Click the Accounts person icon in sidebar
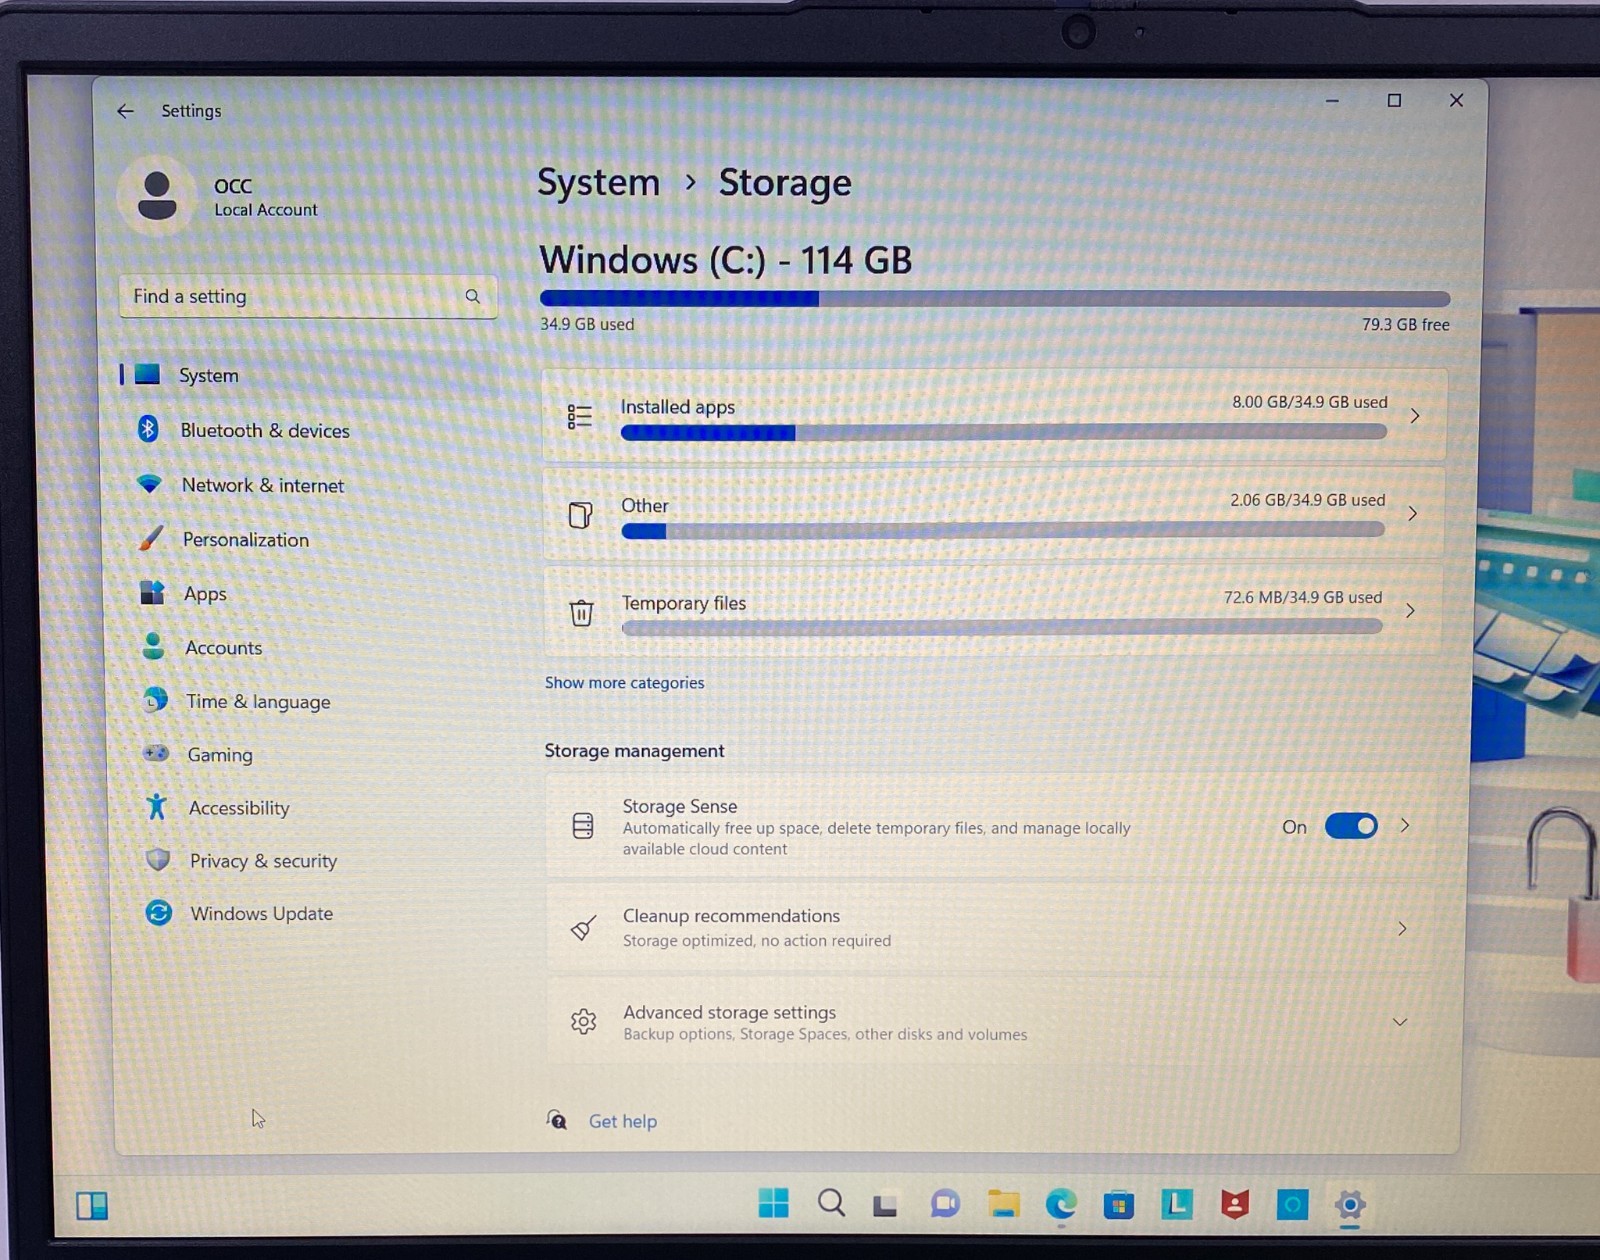 click(x=153, y=646)
